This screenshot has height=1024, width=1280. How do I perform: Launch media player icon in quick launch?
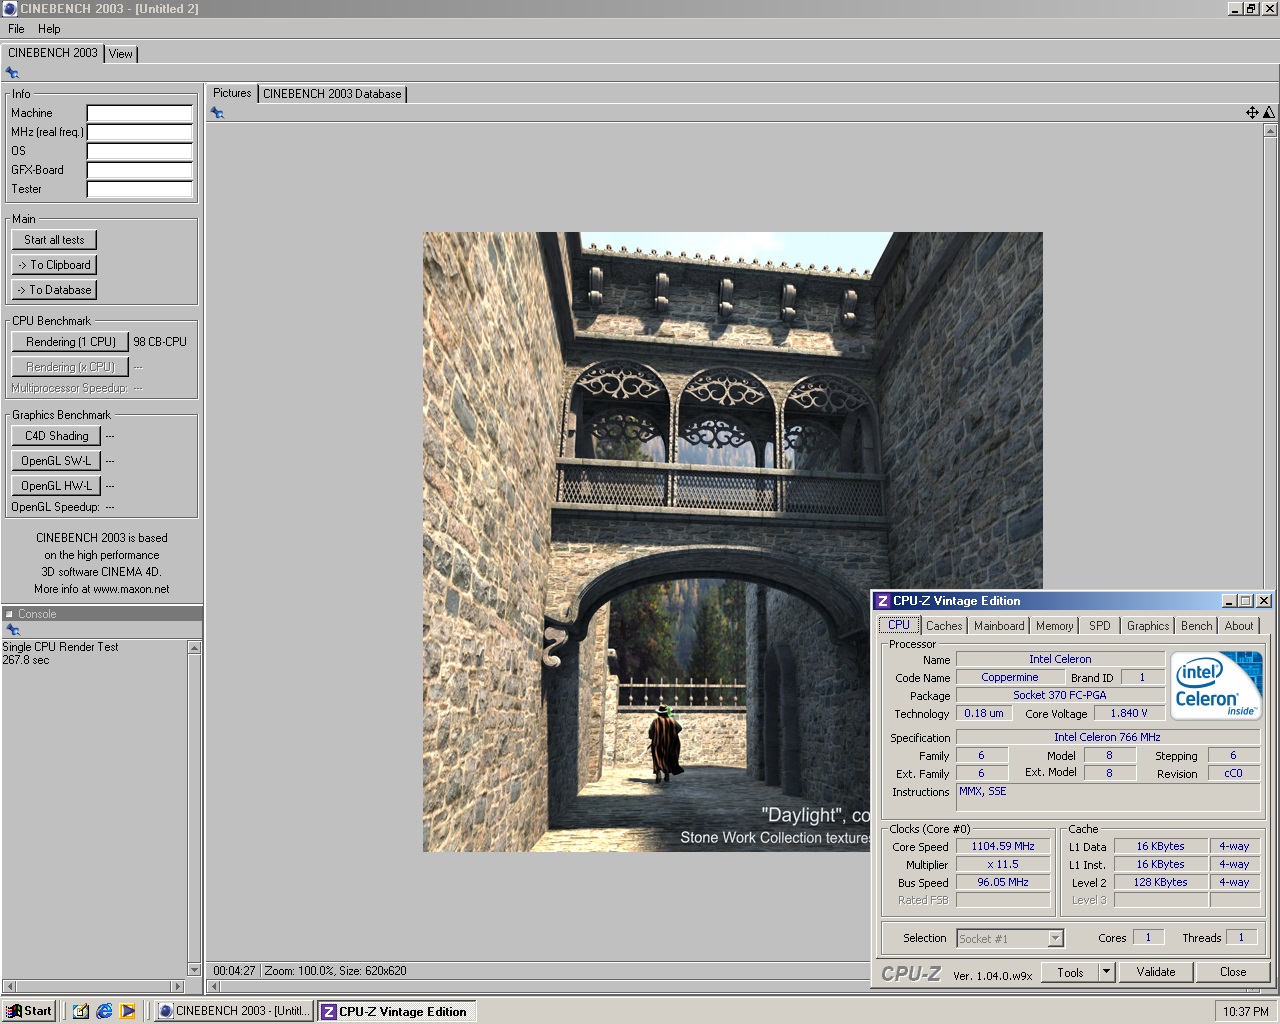(x=128, y=1011)
